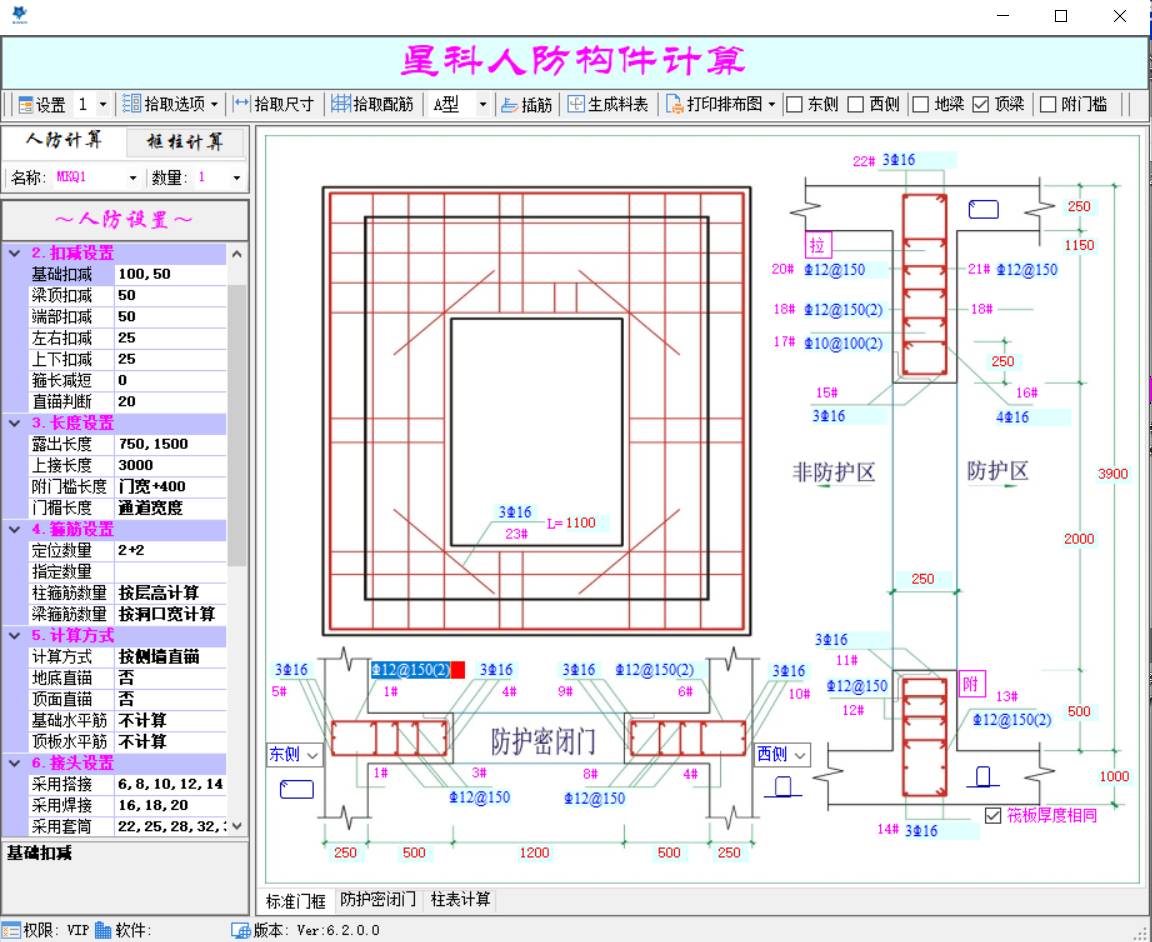
Task: Click the 生成料表 generate material table icon
Action: 576,104
